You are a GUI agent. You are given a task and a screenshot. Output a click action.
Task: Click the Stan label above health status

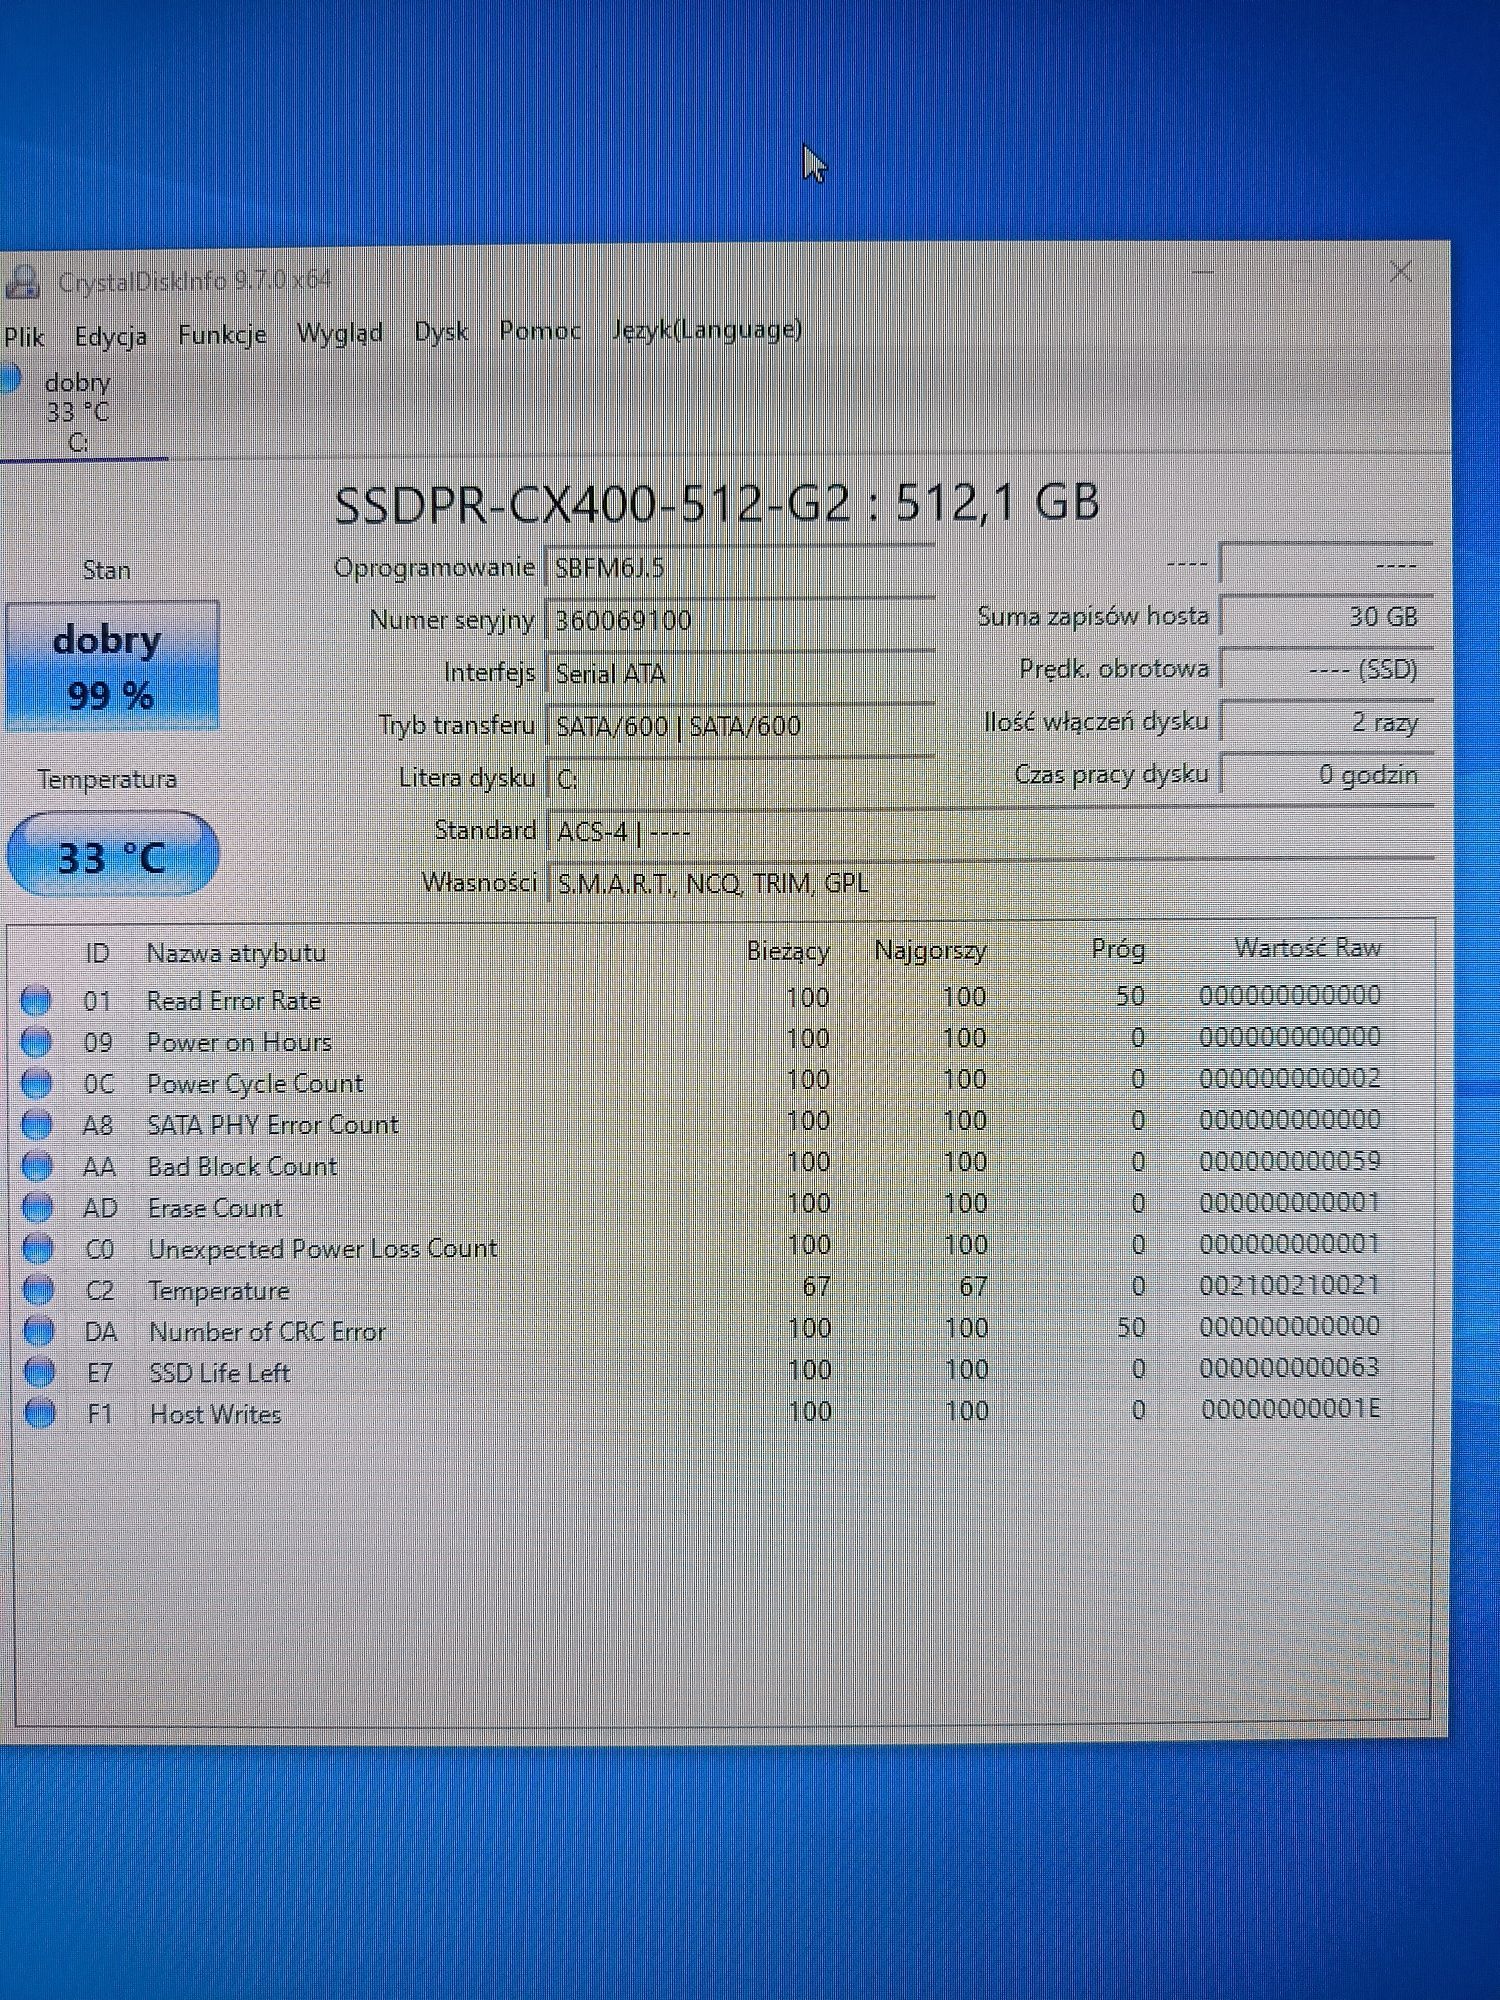(x=107, y=570)
